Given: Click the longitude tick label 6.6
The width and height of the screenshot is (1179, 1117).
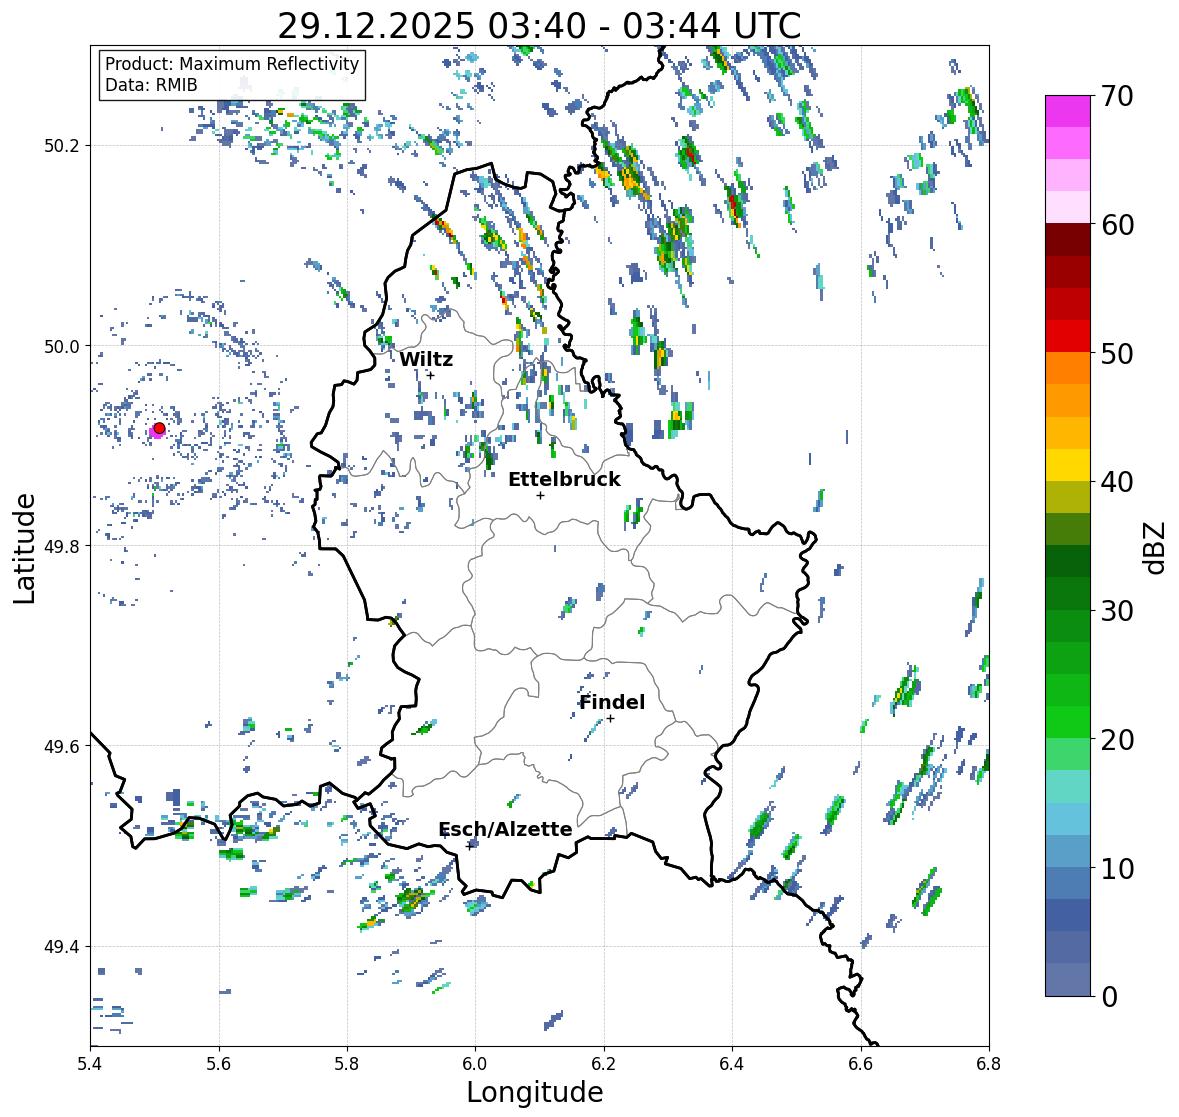Looking at the screenshot, I should [861, 1064].
